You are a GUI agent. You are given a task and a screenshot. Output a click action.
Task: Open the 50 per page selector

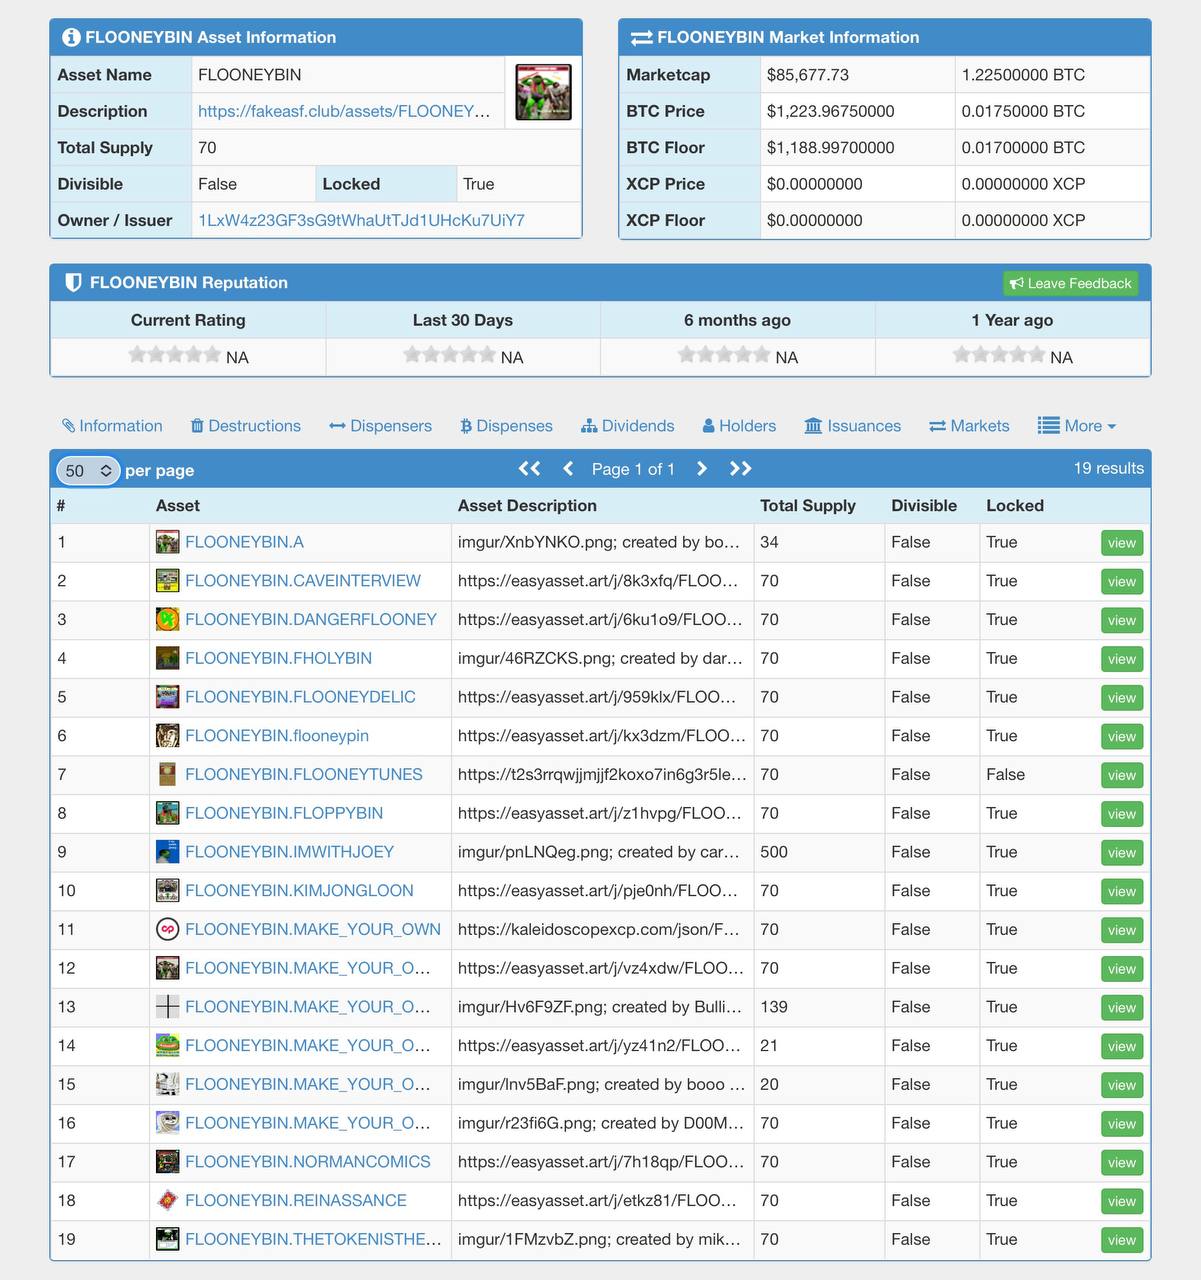pos(87,470)
